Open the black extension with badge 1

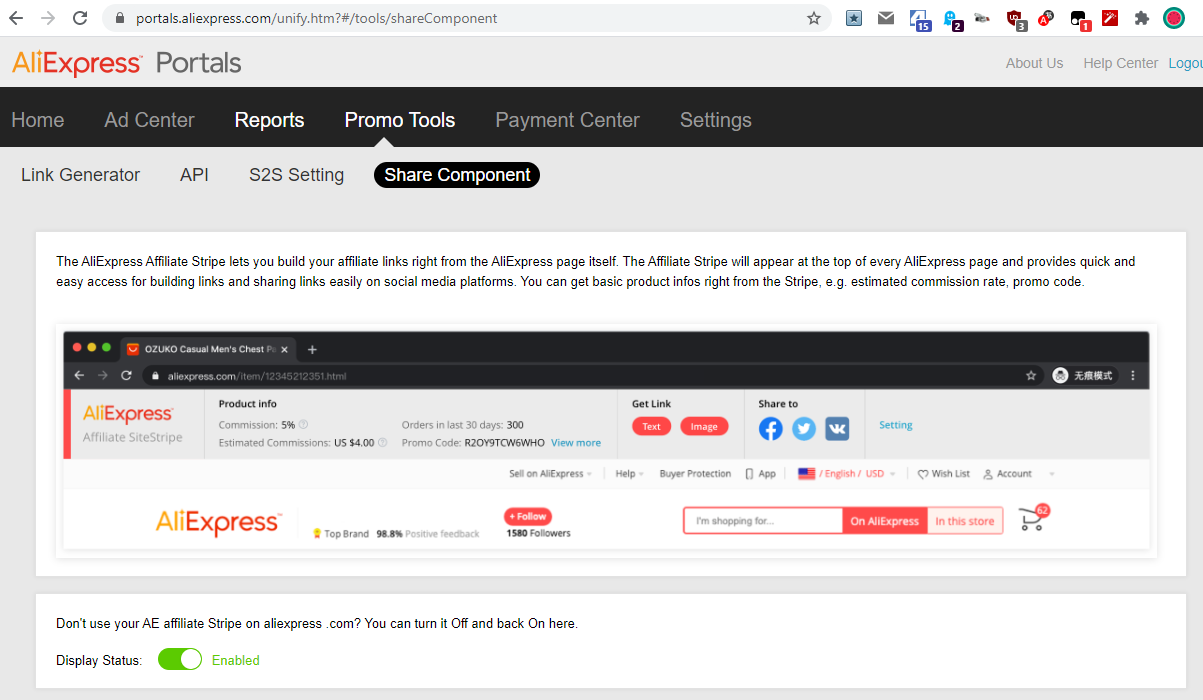[x=1079, y=19]
